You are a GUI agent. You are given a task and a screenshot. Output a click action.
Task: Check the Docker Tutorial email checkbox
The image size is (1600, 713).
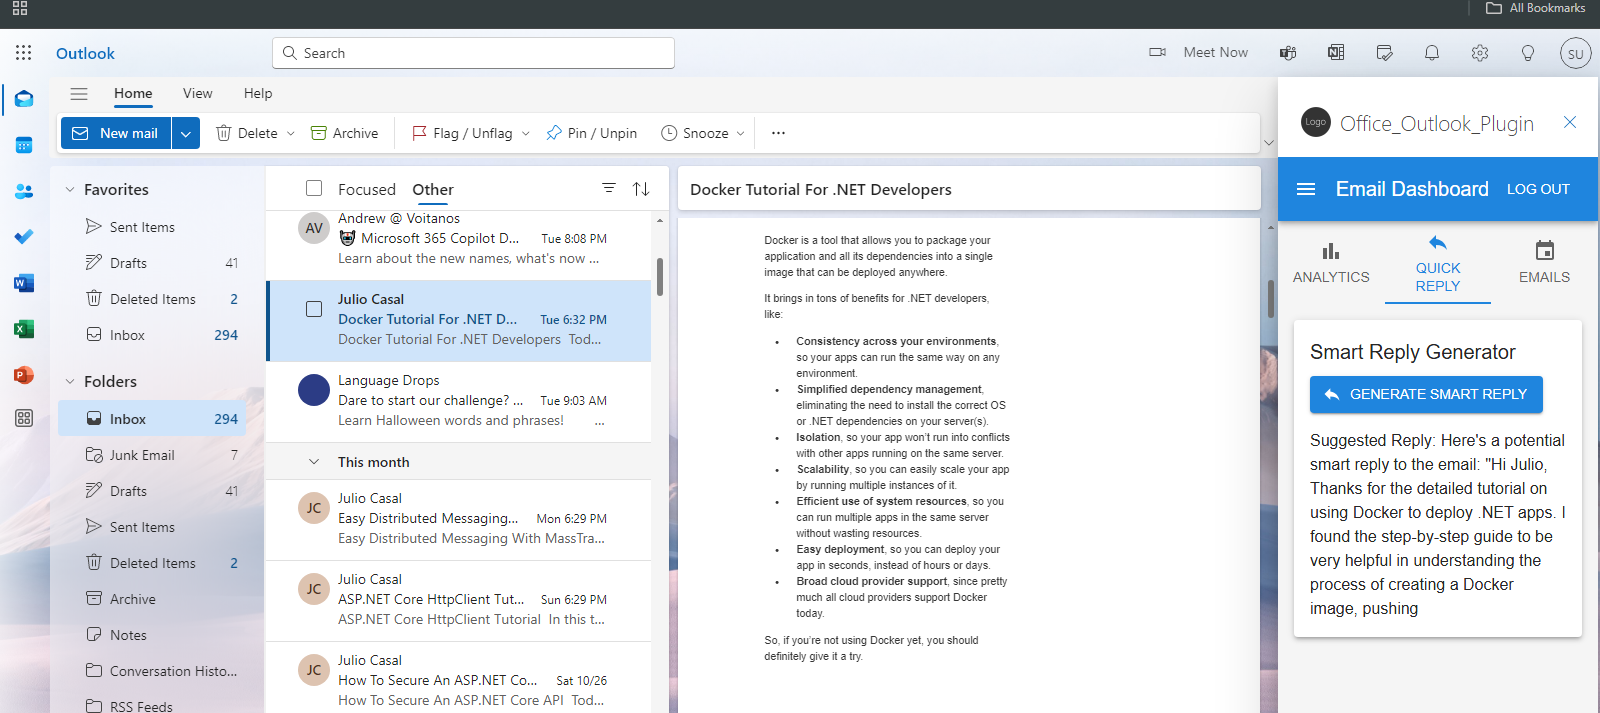[x=314, y=309]
